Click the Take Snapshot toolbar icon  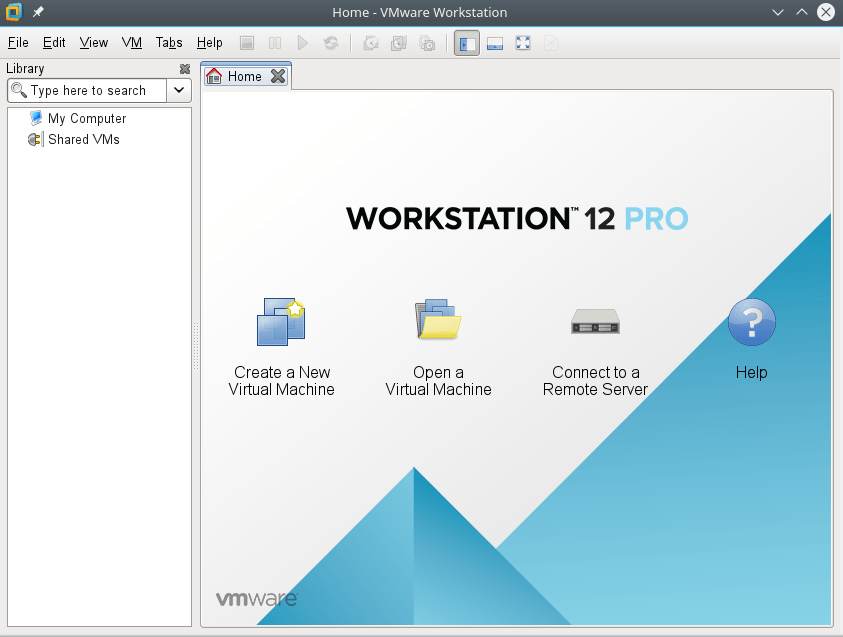point(371,43)
